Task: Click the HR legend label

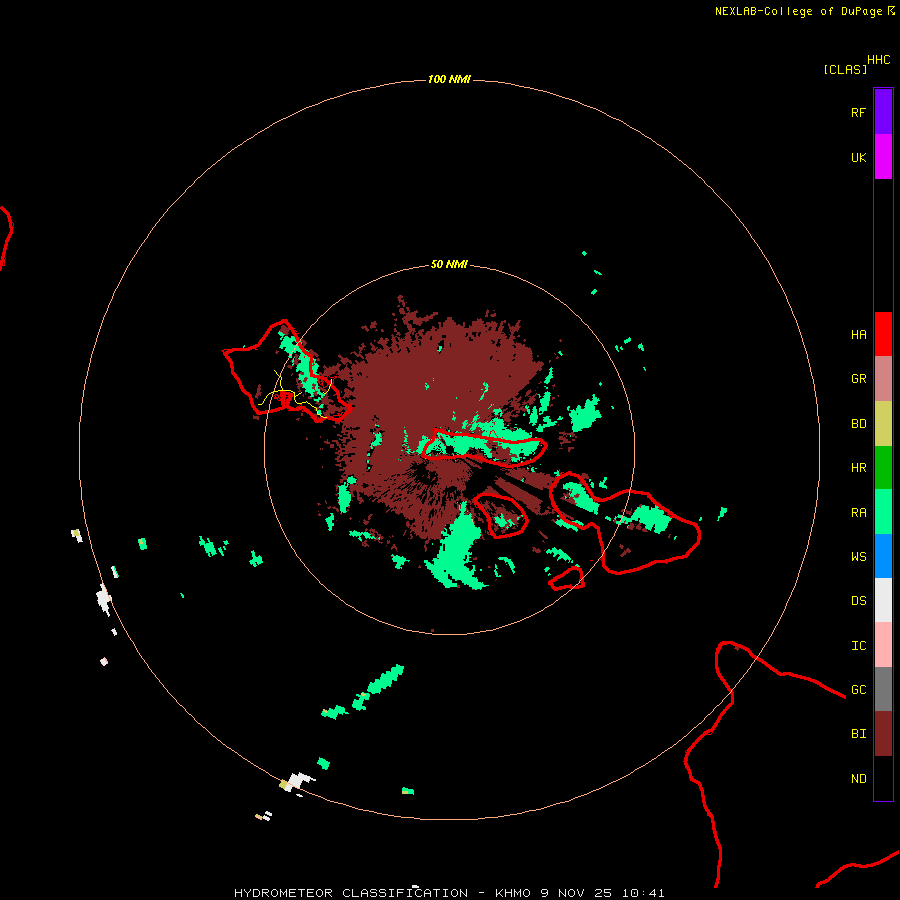Action: point(858,468)
